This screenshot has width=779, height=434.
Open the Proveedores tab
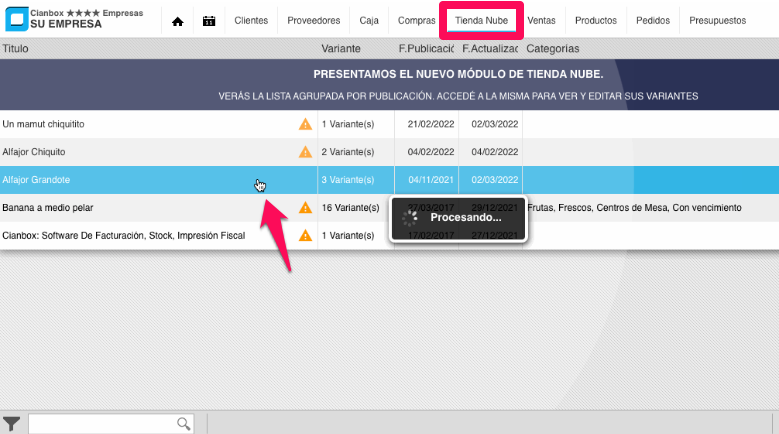[313, 20]
